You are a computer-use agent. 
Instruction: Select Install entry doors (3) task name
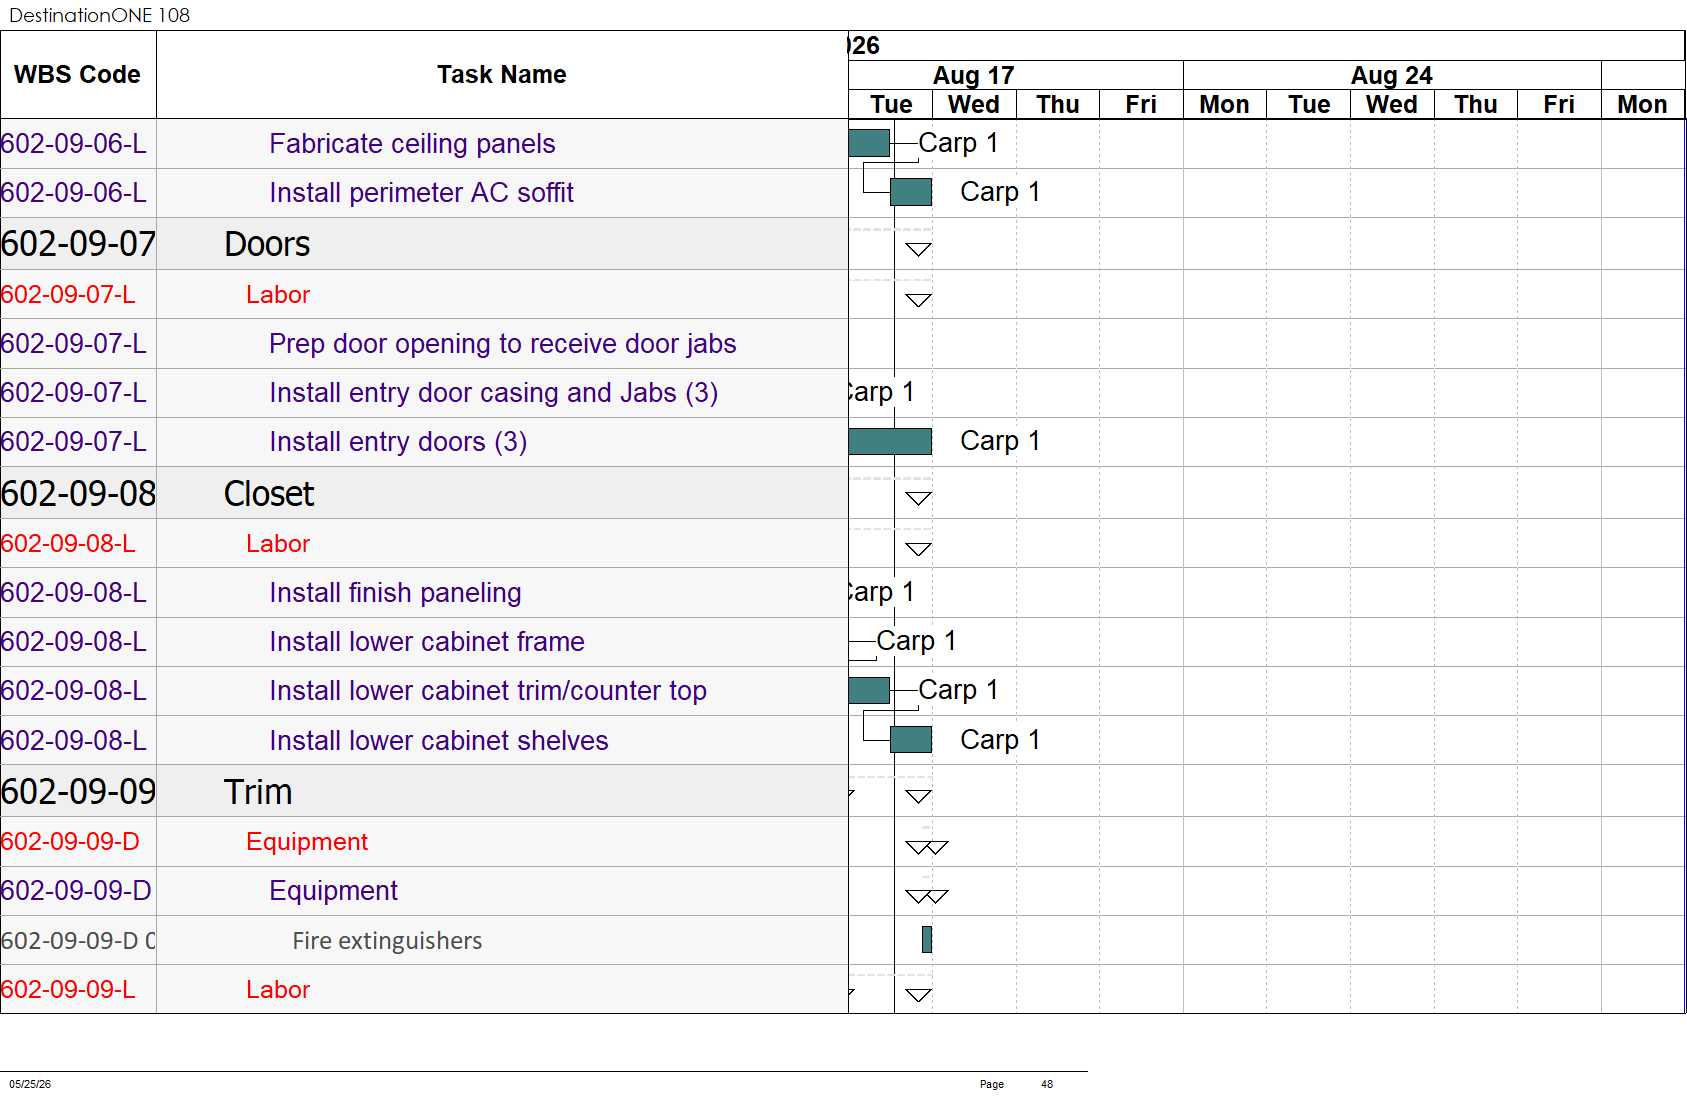coord(398,442)
